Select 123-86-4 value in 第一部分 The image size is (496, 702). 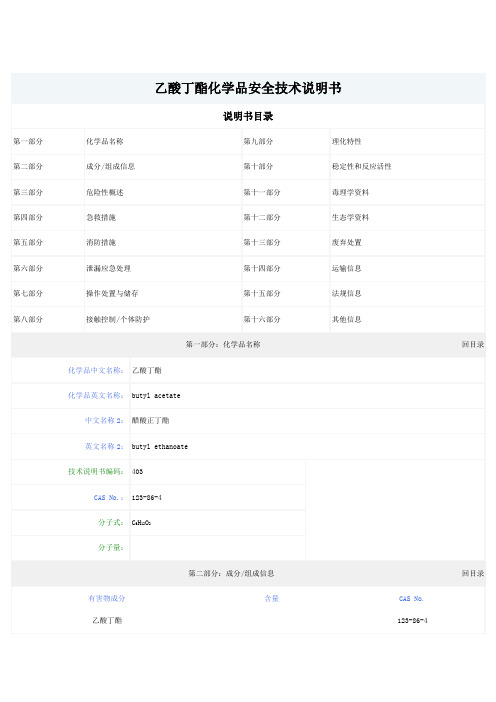[147, 497]
